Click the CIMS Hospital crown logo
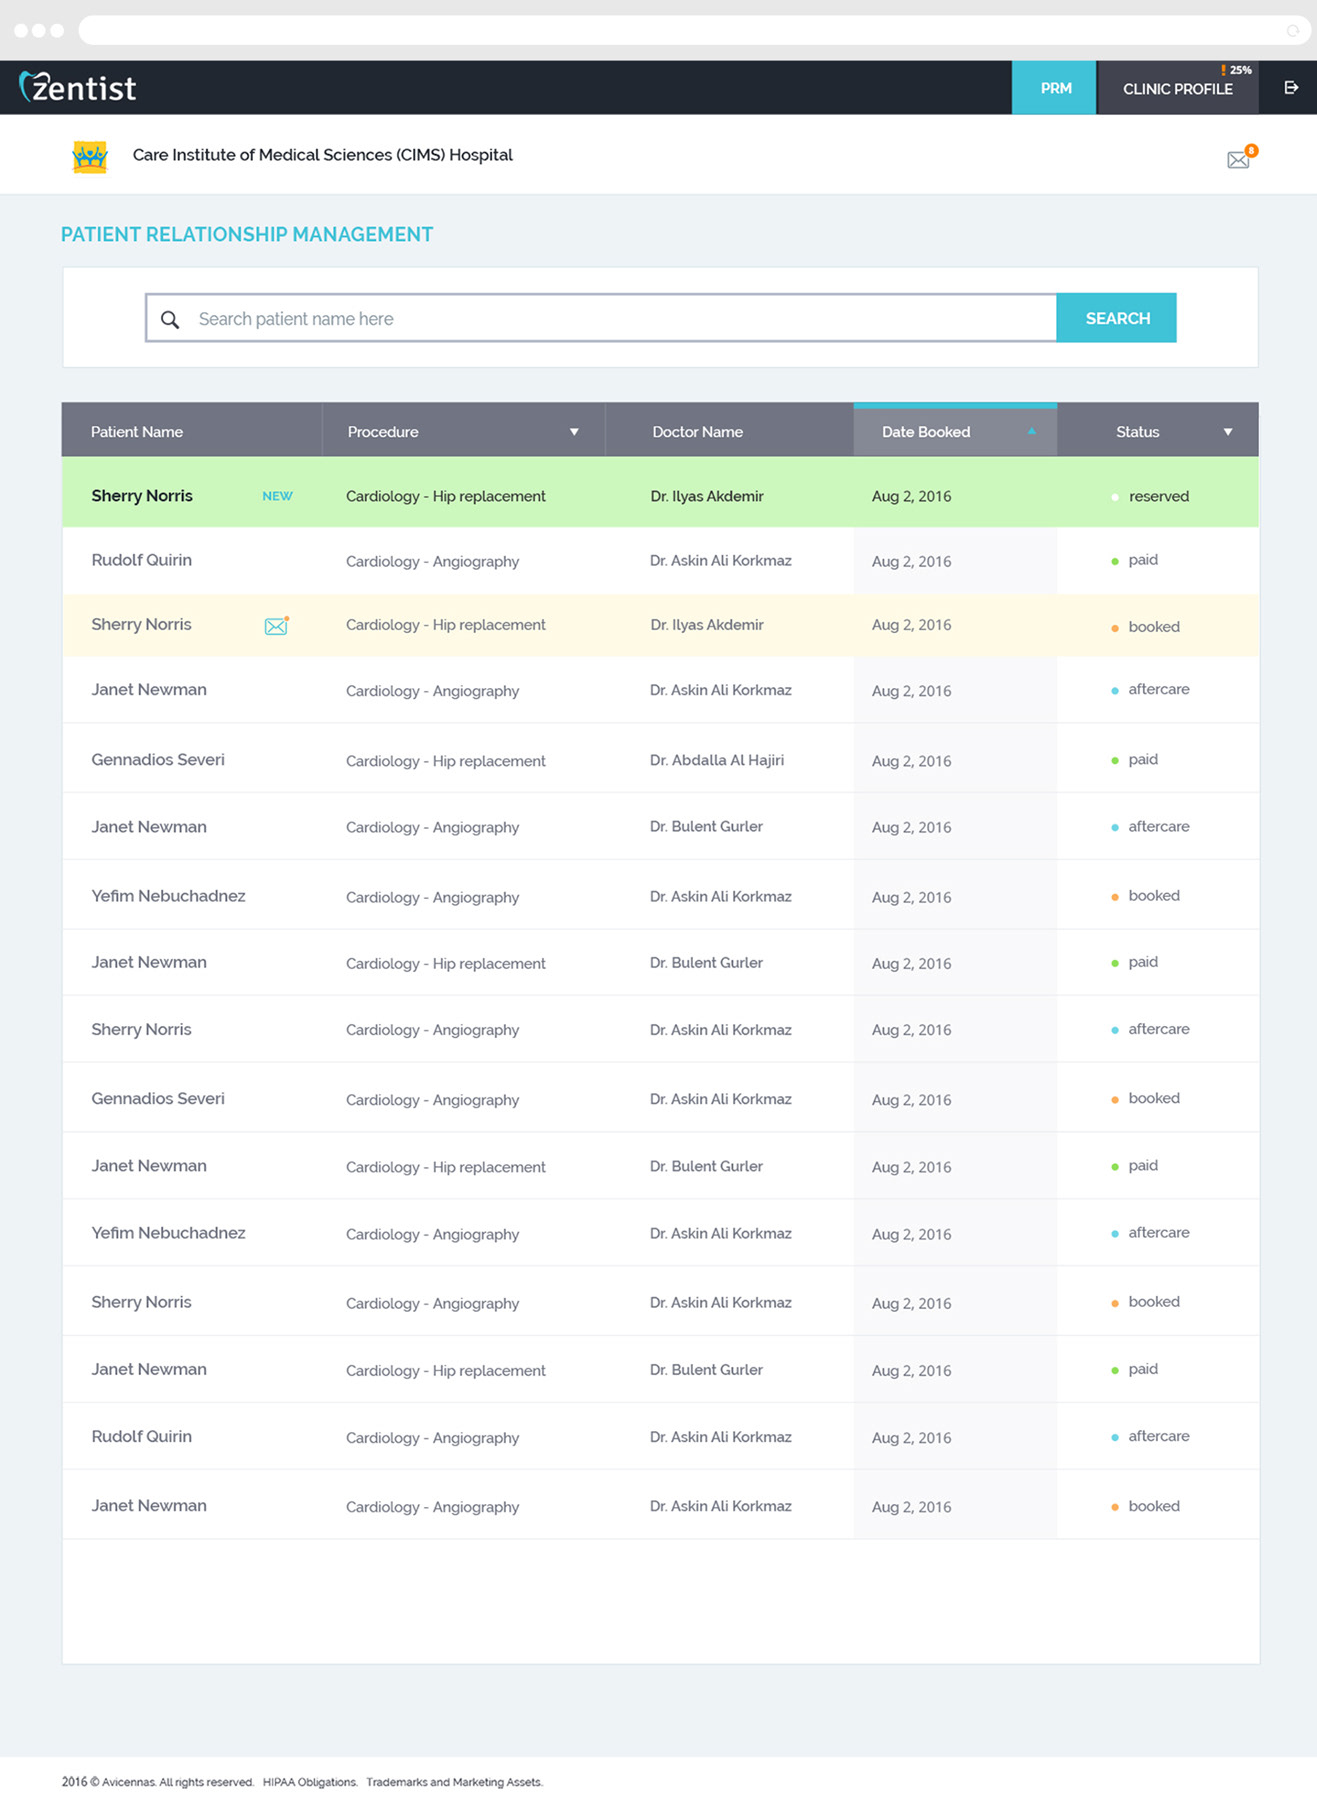This screenshot has height=1800, width=1317. [x=90, y=156]
